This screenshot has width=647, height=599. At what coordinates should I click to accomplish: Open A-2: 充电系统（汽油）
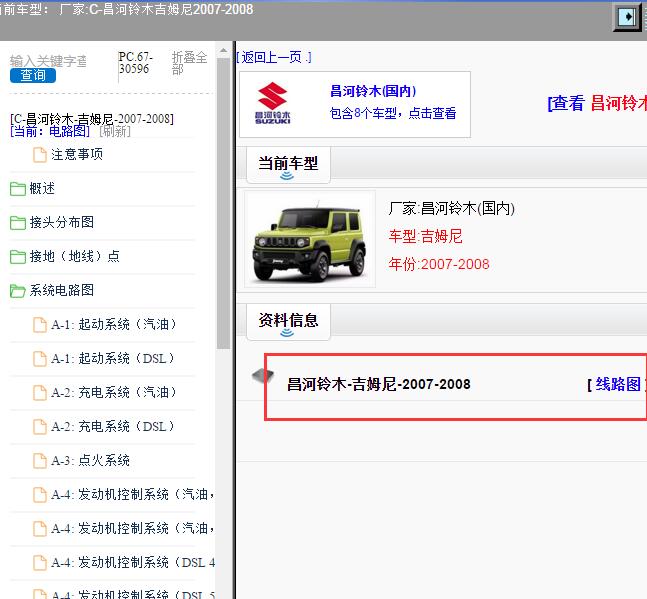(114, 392)
